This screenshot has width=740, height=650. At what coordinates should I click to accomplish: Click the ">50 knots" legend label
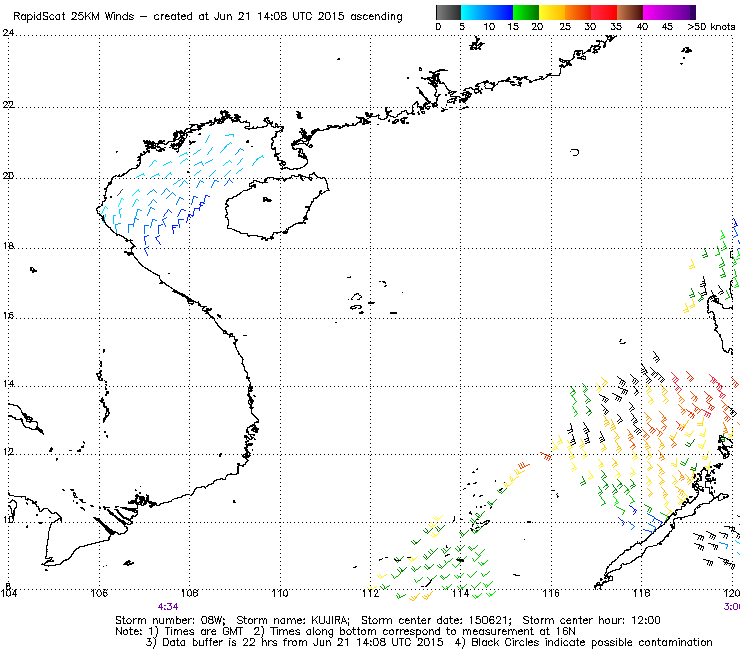(x=711, y=27)
